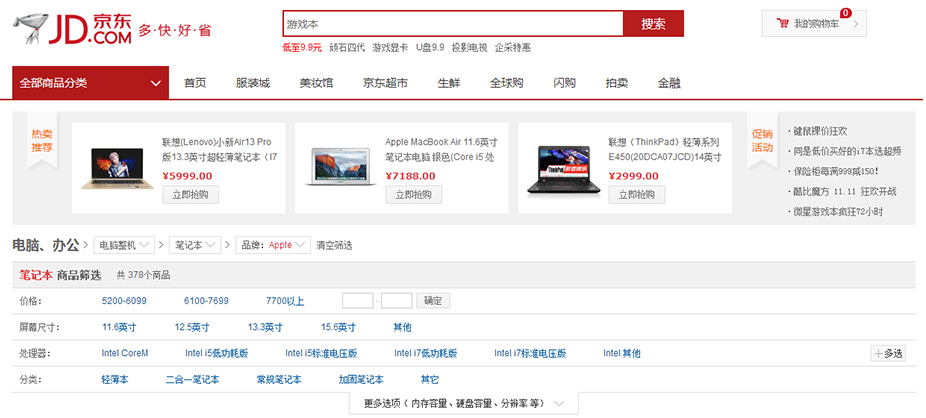The image size is (926, 418).
Task: Open the 品牌: Apple filter dropdown
Action: click(x=271, y=245)
